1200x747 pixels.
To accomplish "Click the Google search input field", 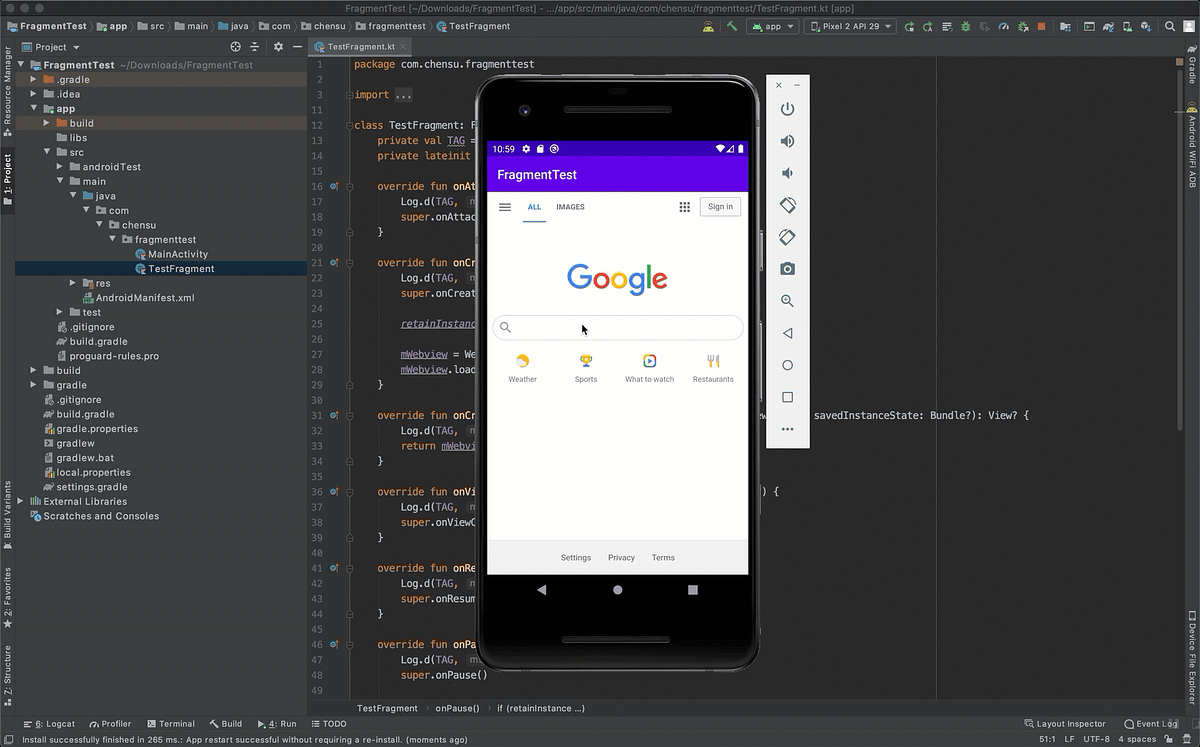I will 617,327.
